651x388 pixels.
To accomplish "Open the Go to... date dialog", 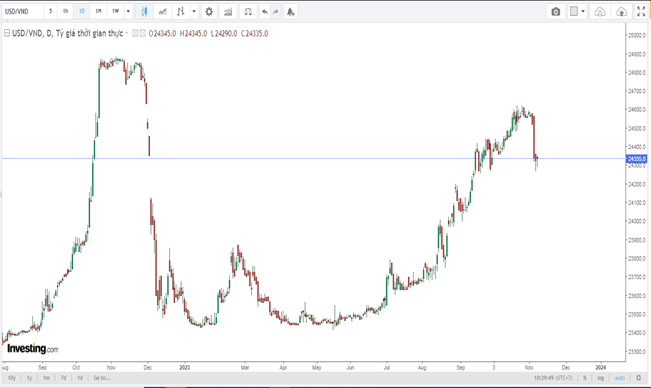I will point(102,378).
